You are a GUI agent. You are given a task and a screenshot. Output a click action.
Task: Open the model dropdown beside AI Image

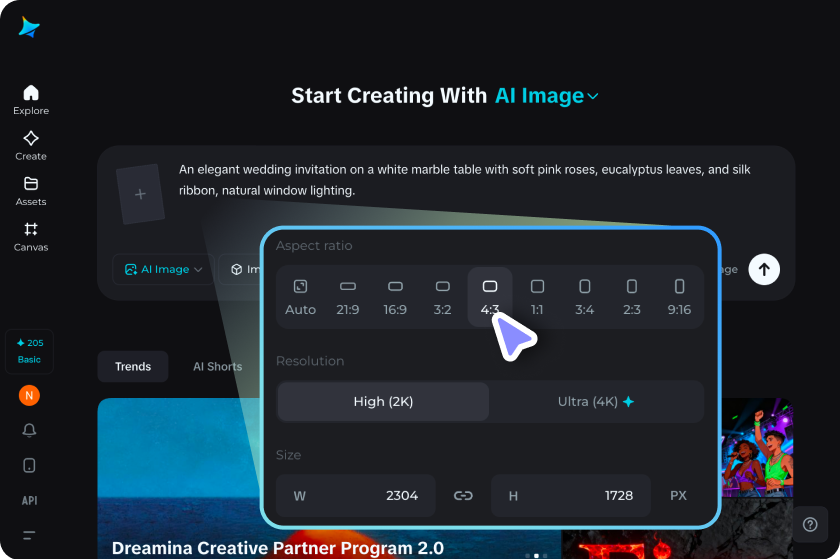[240, 269]
